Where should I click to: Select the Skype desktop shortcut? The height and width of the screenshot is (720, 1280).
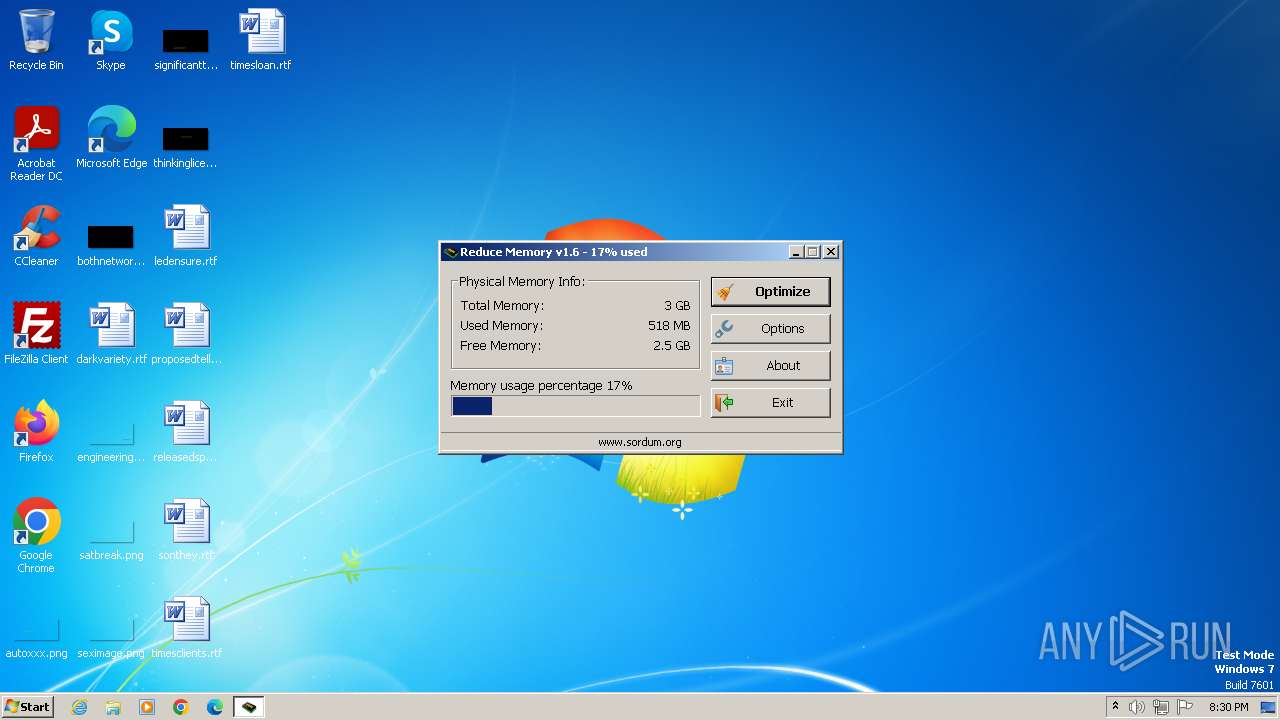tap(111, 40)
